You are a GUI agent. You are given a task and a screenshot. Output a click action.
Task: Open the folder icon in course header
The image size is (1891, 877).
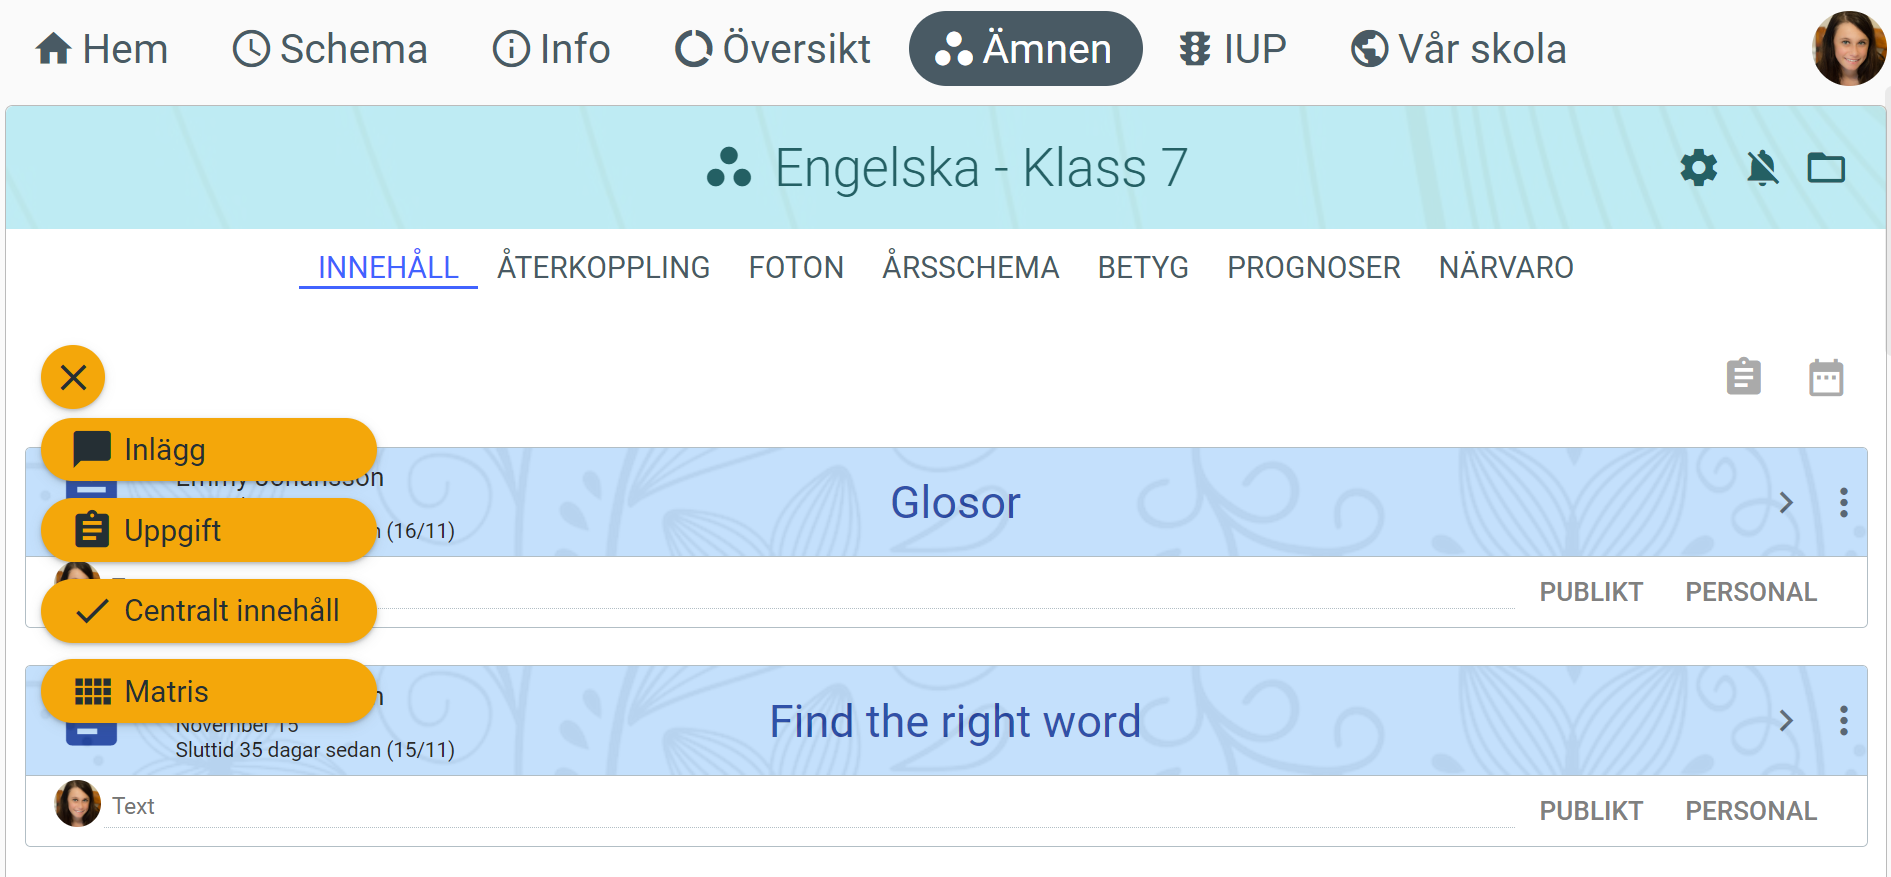coord(1826,168)
